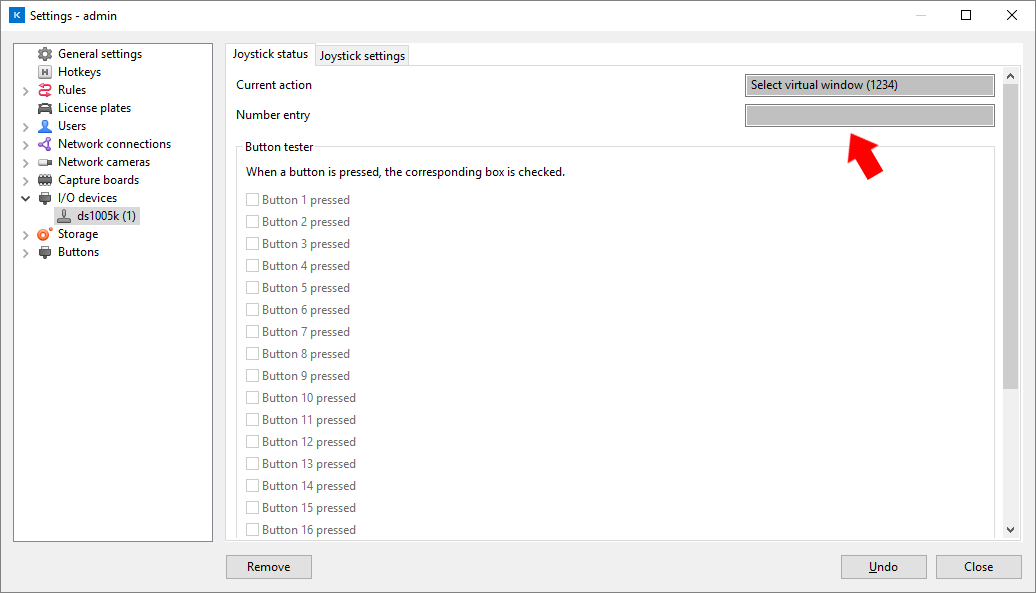Open the Storage disk icon
Screen dimensions: 1036x593
coord(45,234)
